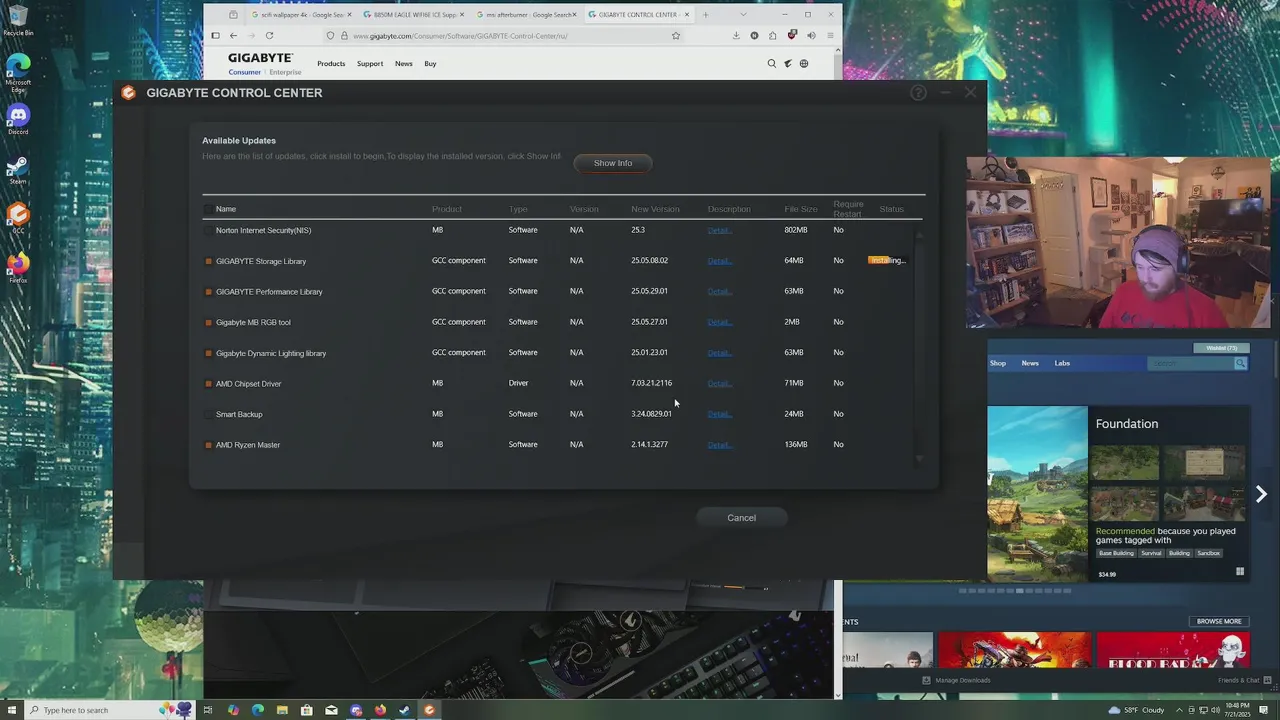Click the Firefox reload page icon
Screen dimensions: 1280x720
pos(269,36)
